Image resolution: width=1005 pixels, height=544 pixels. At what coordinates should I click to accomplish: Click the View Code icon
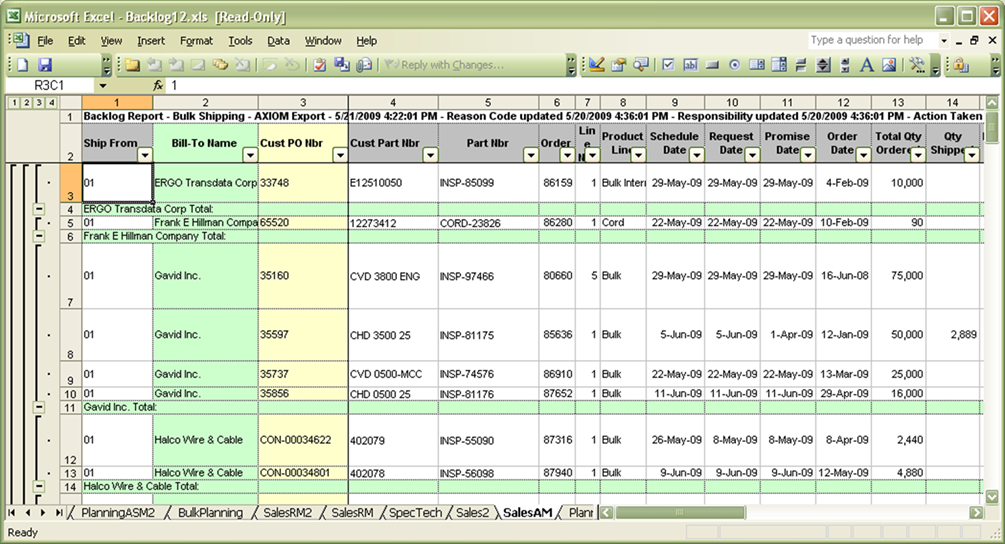click(640, 65)
